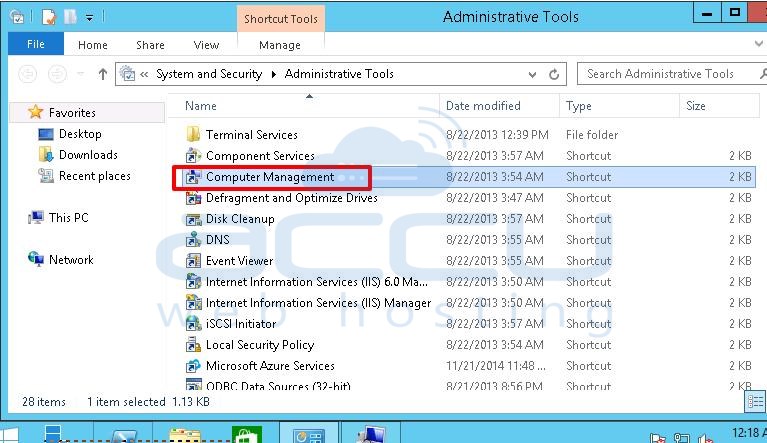This screenshot has height=443, width=767.
Task: Click the File folder type of Terminal Services
Action: pos(592,134)
